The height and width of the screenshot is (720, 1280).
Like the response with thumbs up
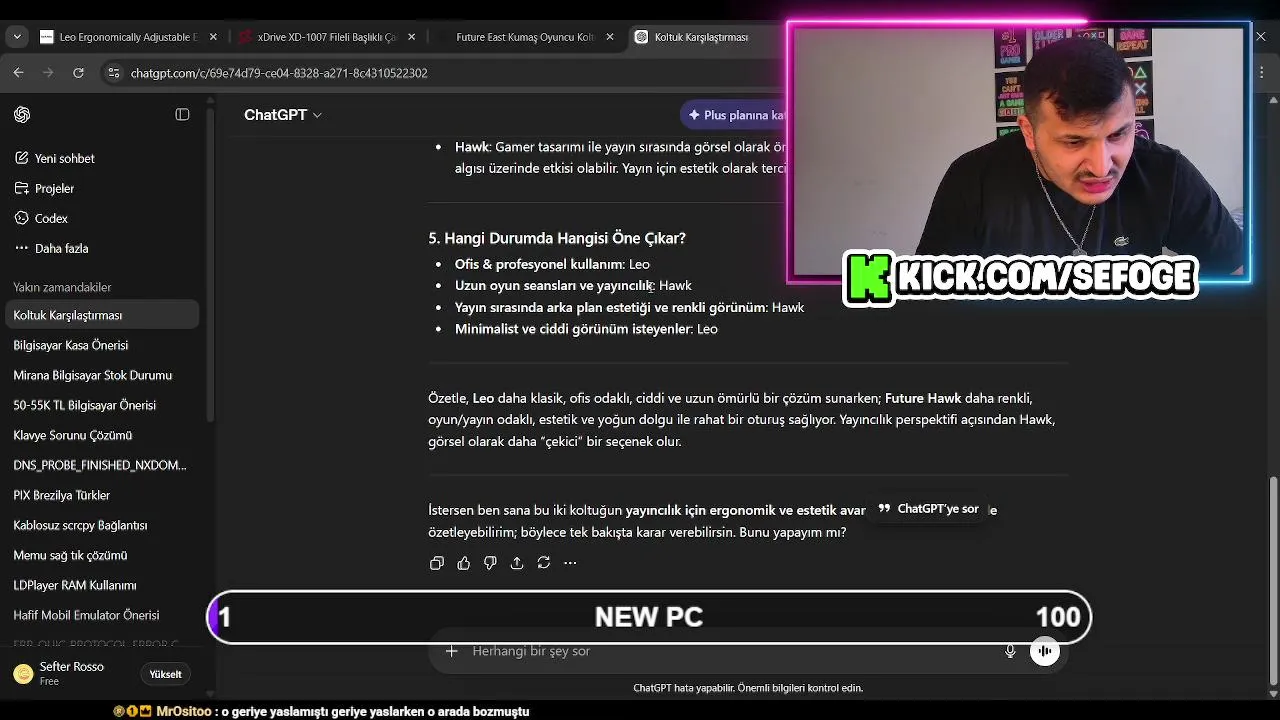tap(463, 563)
